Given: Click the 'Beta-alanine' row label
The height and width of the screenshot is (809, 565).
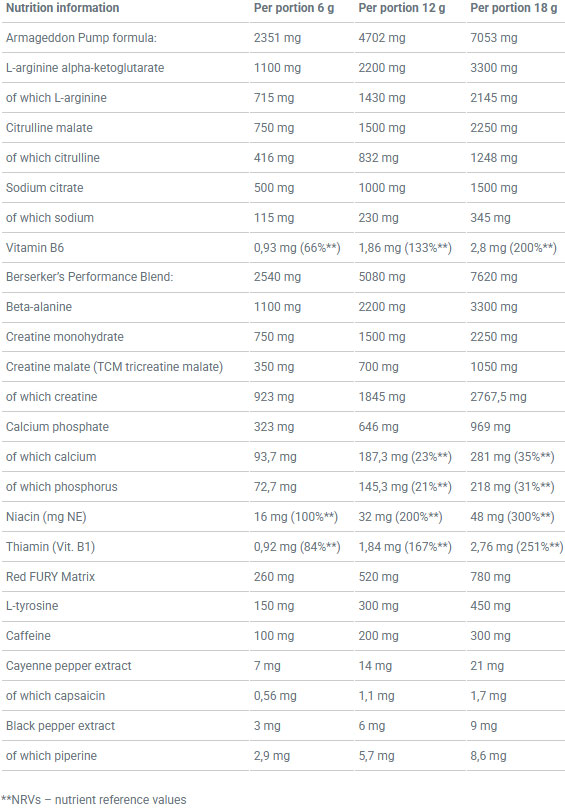Looking at the screenshot, I should [x=39, y=306].
